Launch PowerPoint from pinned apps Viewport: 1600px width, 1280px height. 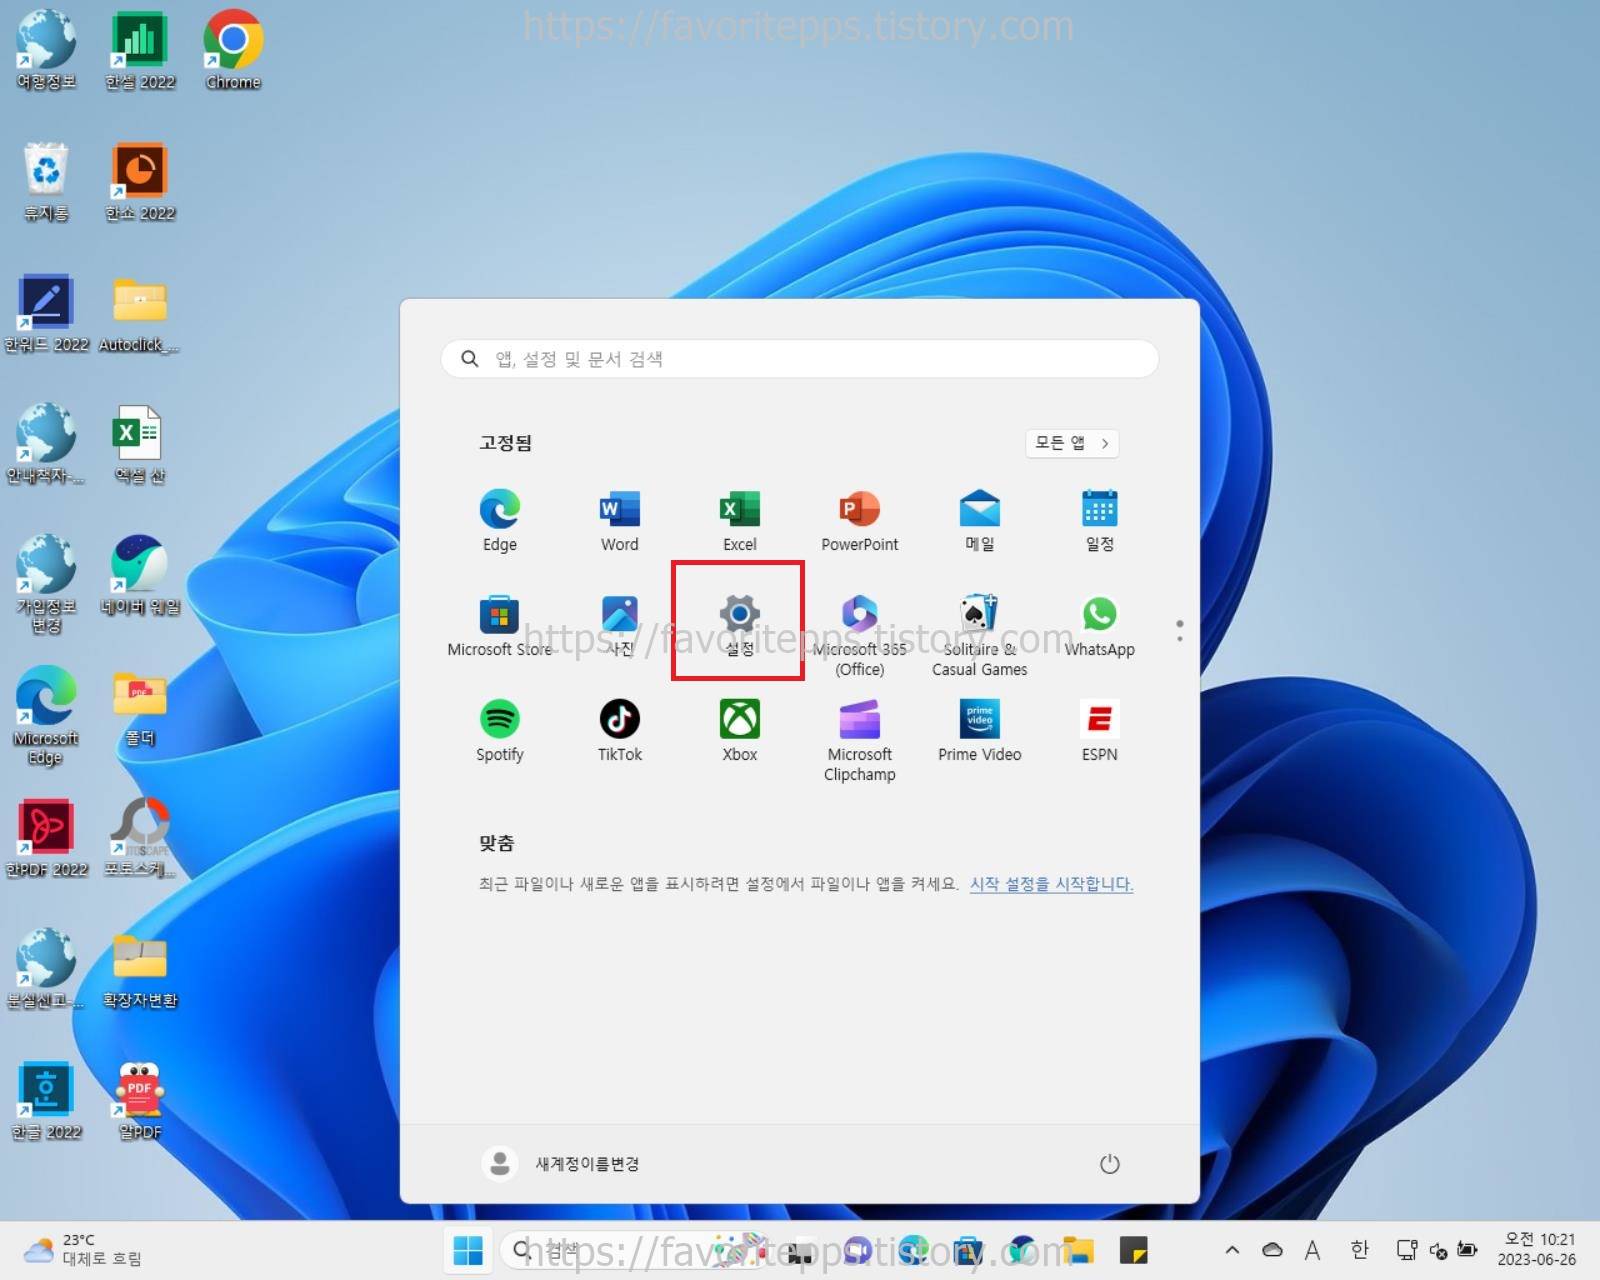coord(859,520)
